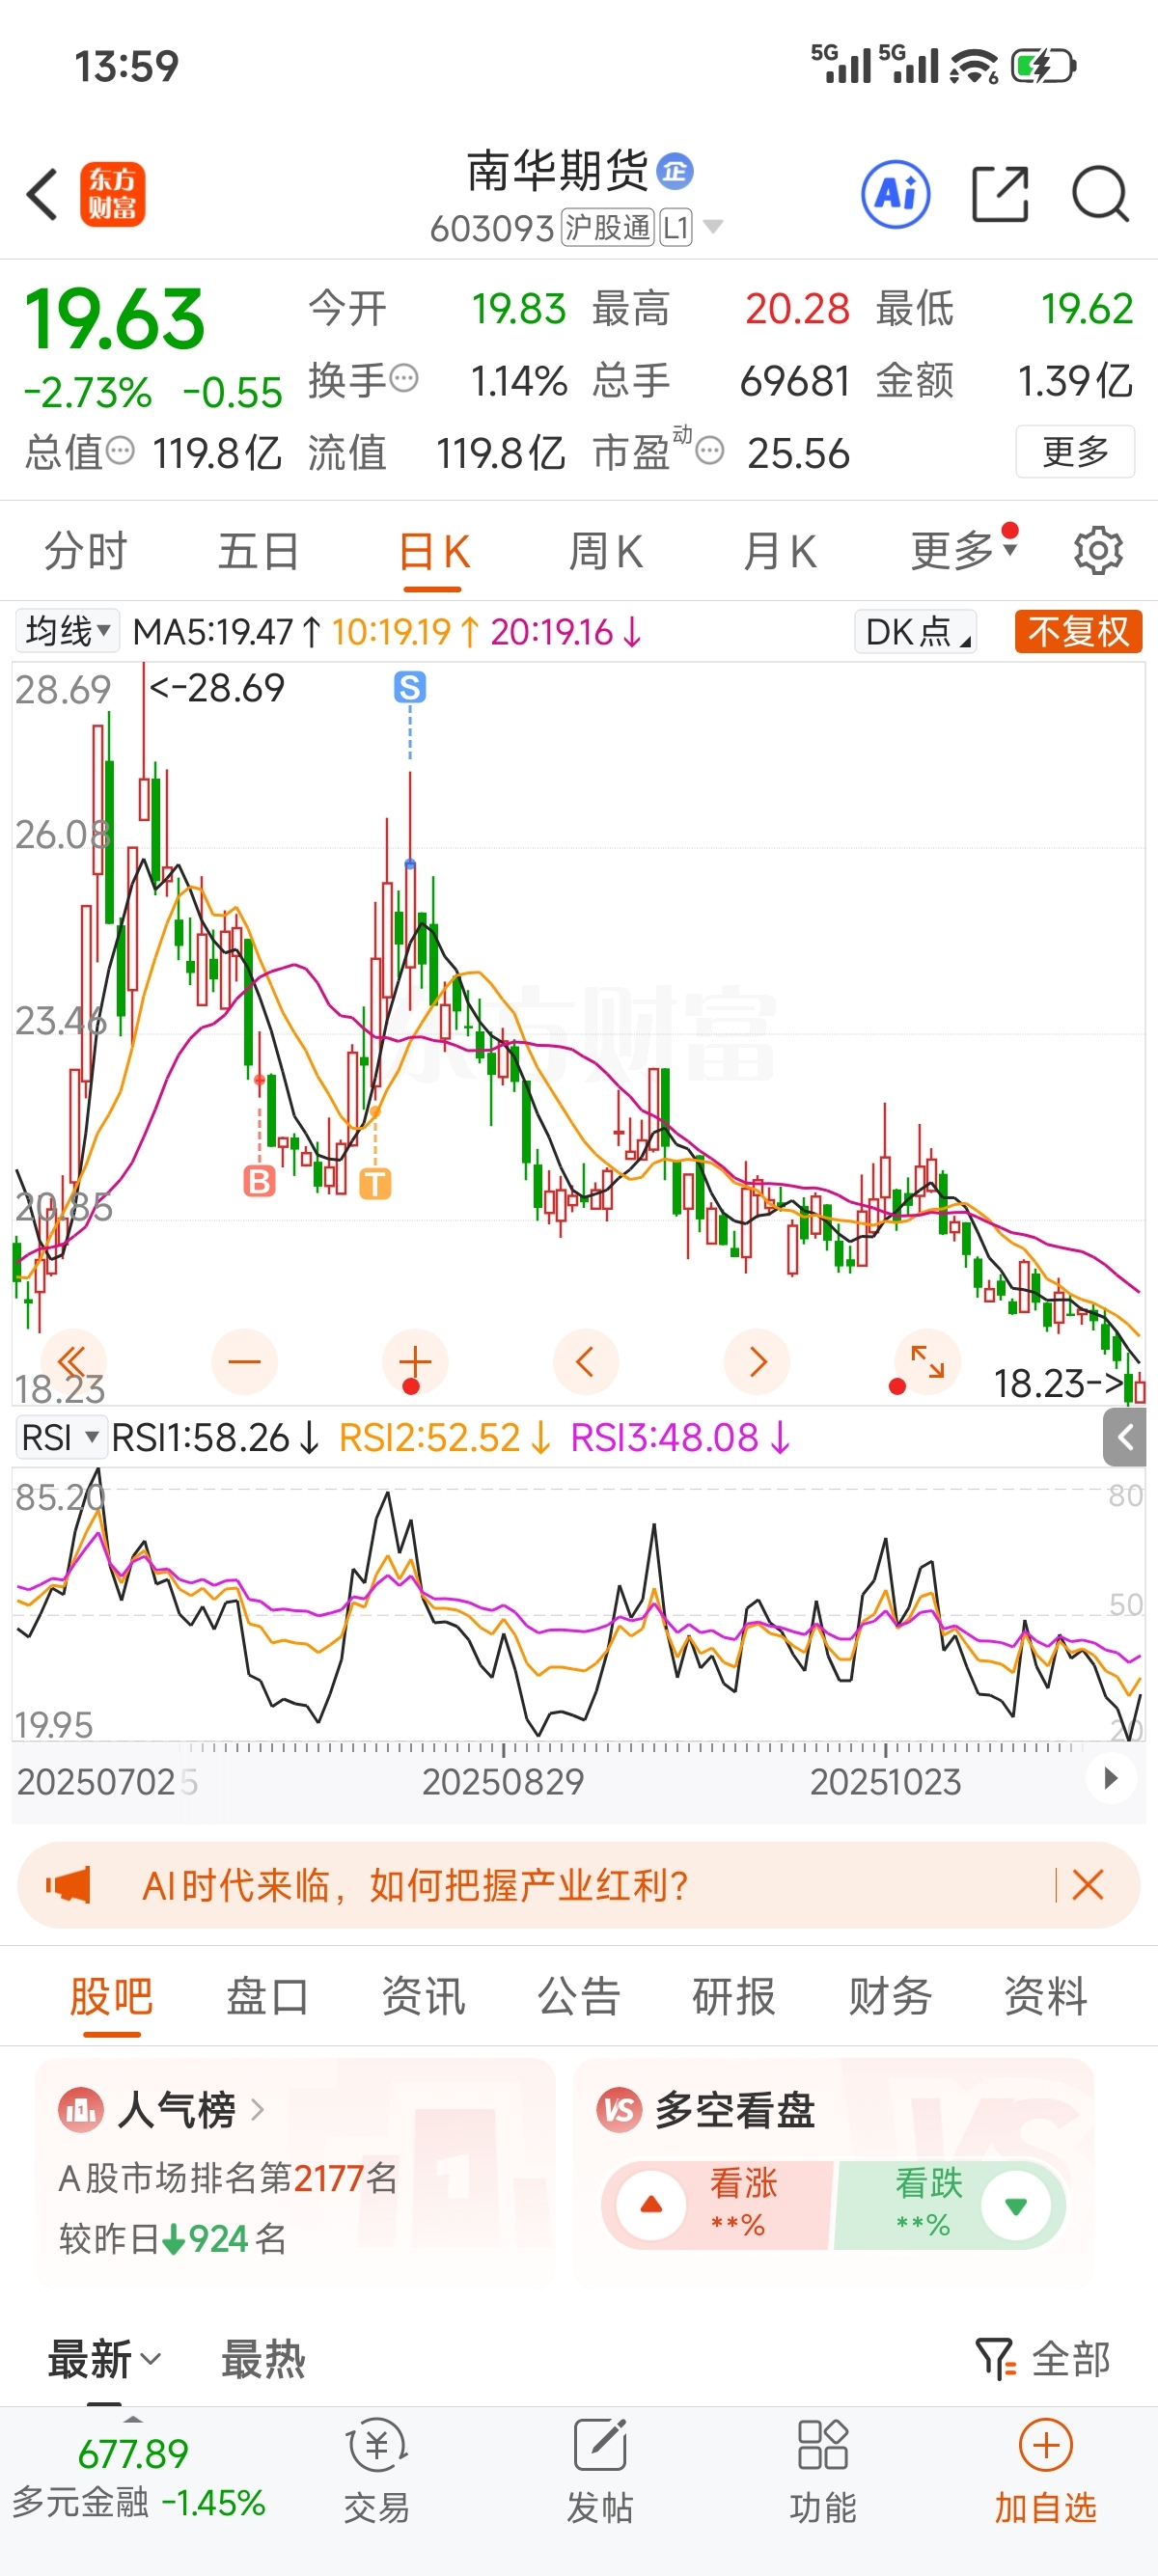This screenshot has width=1158, height=2576.
Task: Open chart settings gear icon
Action: [1098, 550]
